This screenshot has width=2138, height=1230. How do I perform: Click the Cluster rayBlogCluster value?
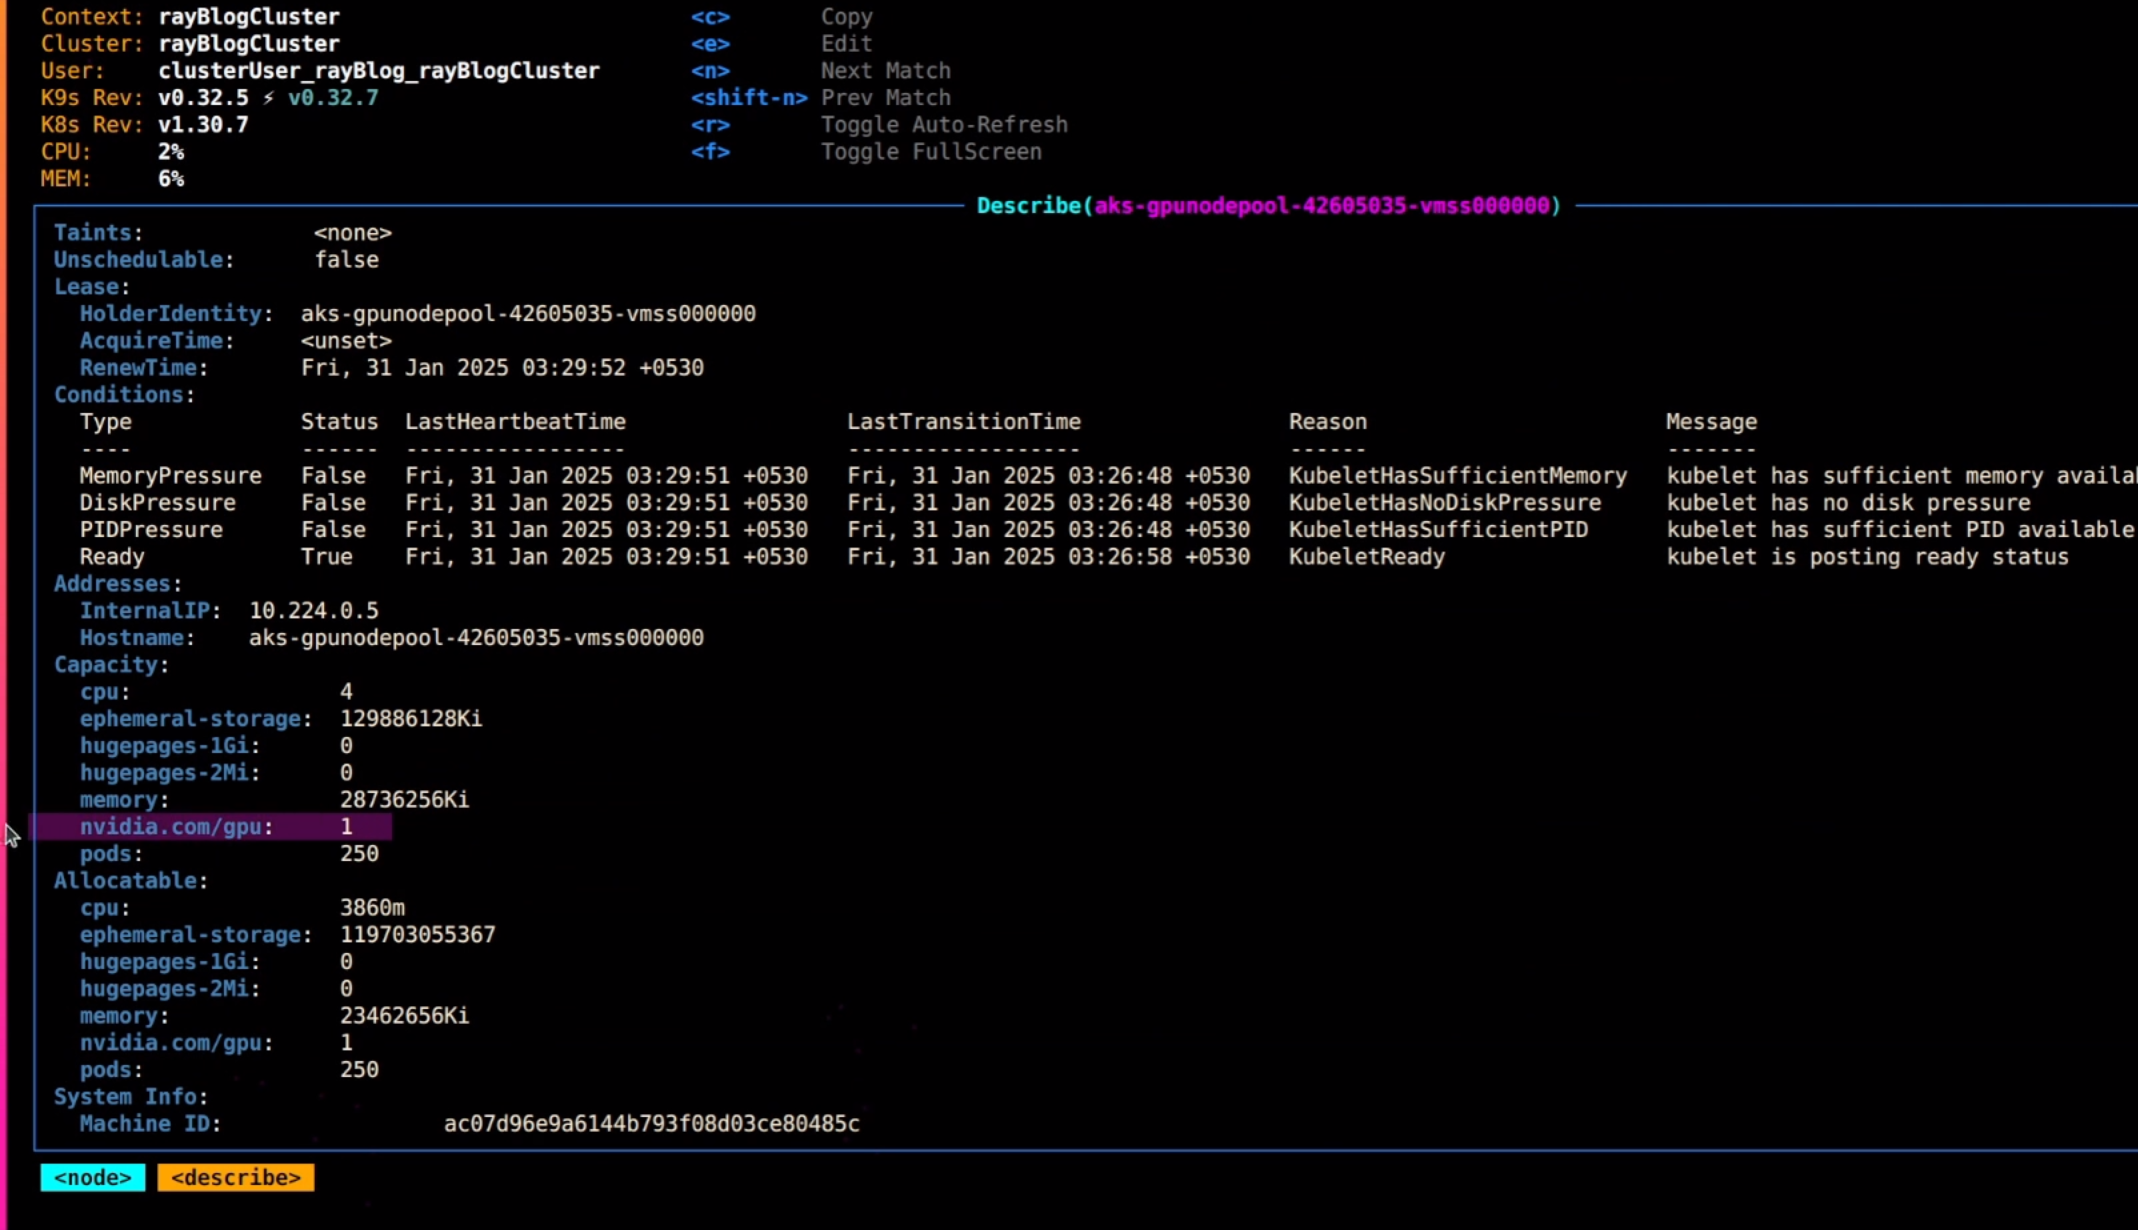click(x=249, y=44)
